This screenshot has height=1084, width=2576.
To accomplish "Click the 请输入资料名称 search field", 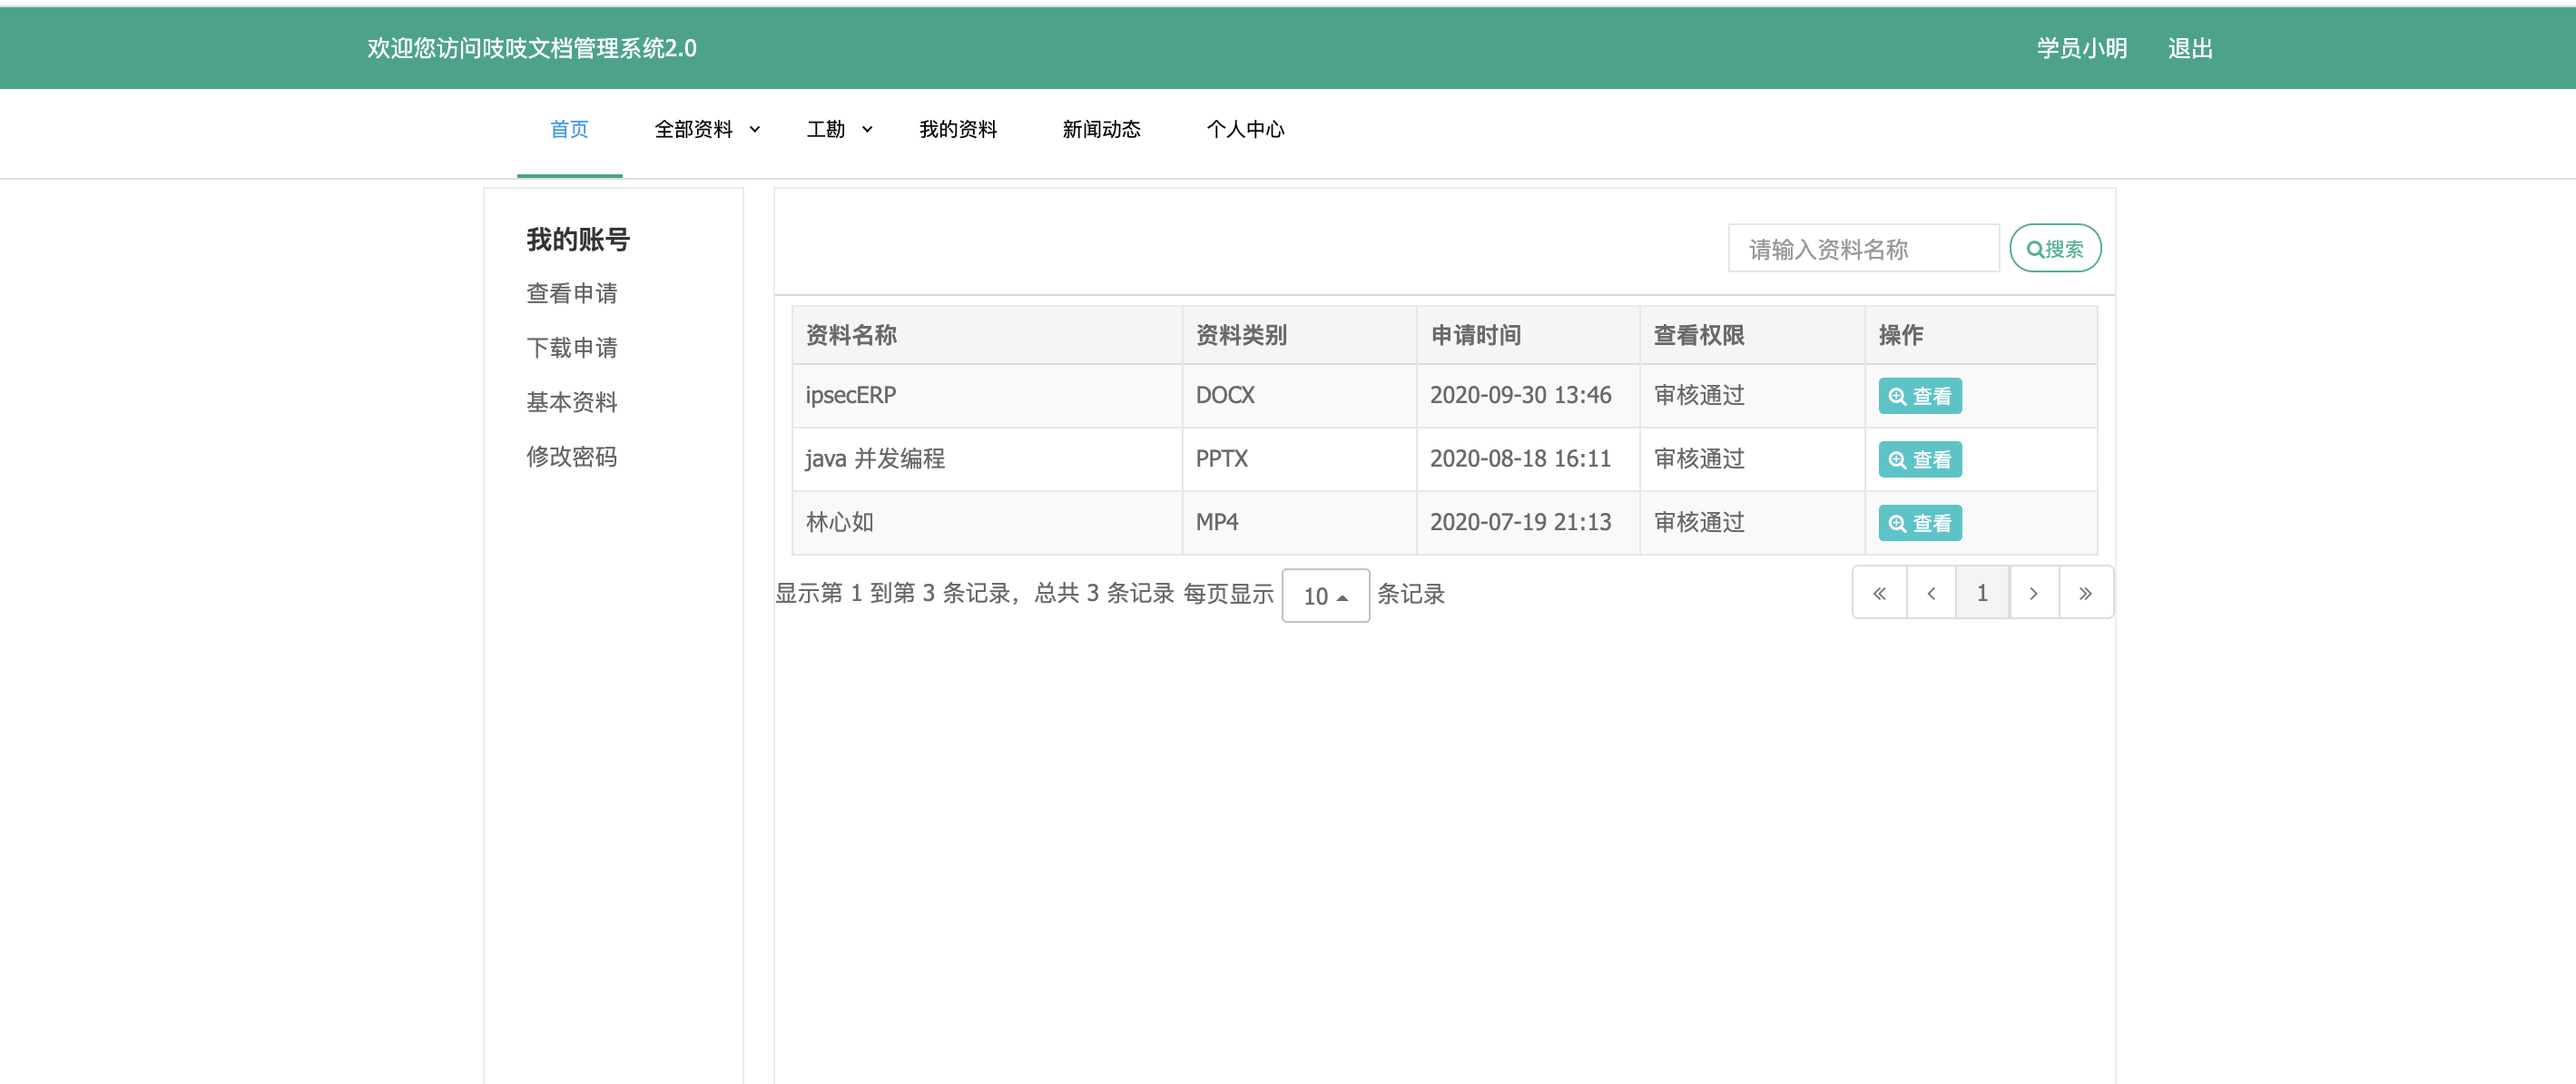I will tap(1862, 249).
